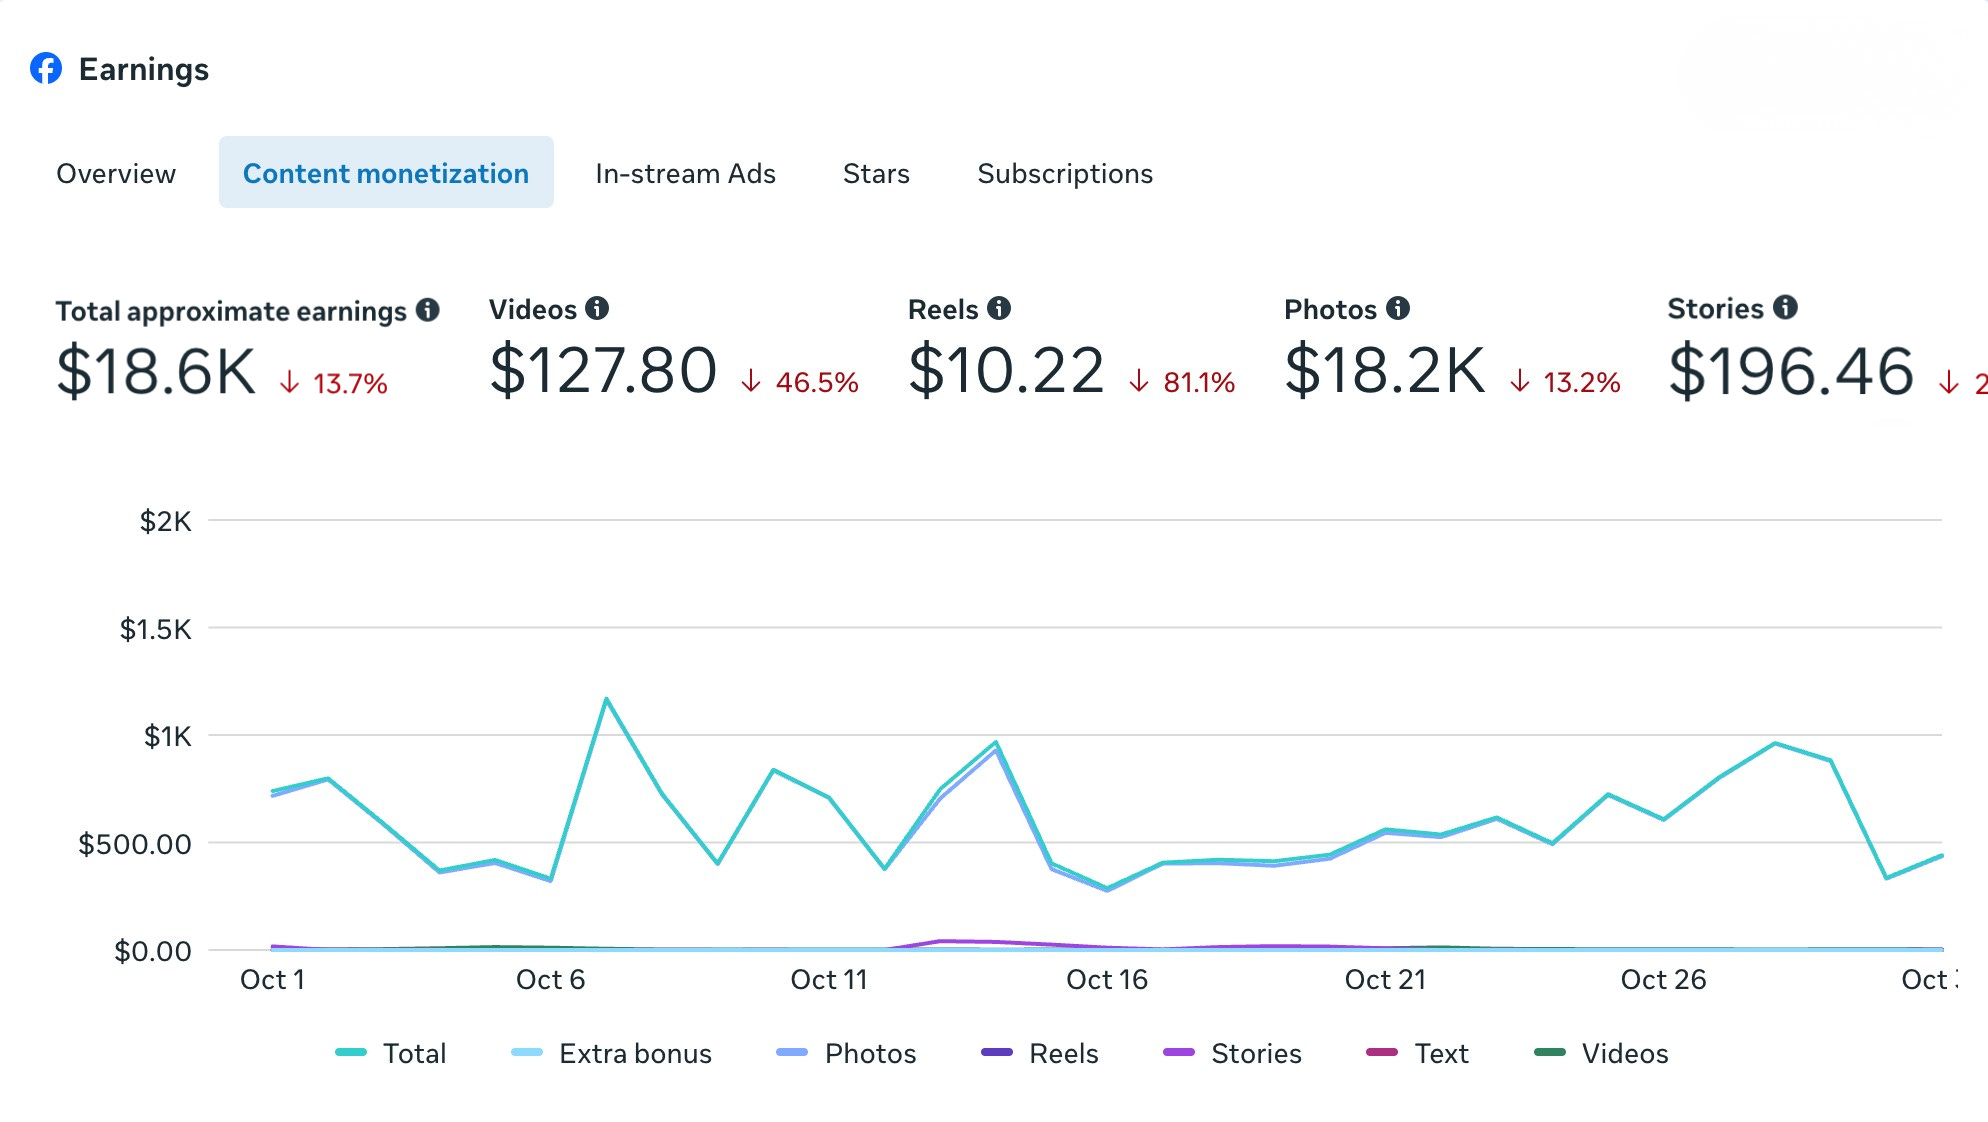The width and height of the screenshot is (1988, 1122).
Task: Click the Videos info icon
Action: 597,308
